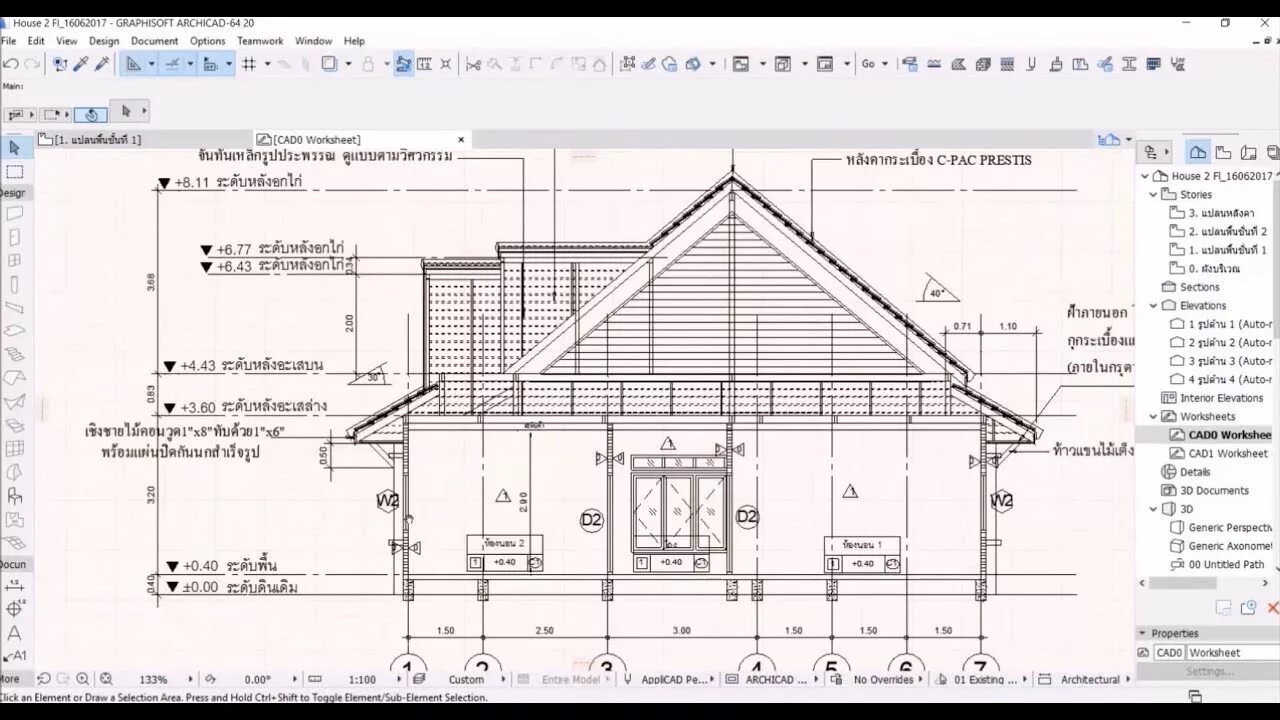The height and width of the screenshot is (720, 1280).
Task: Toggle Guide Lines icon in toolbar
Action: [x=133, y=64]
